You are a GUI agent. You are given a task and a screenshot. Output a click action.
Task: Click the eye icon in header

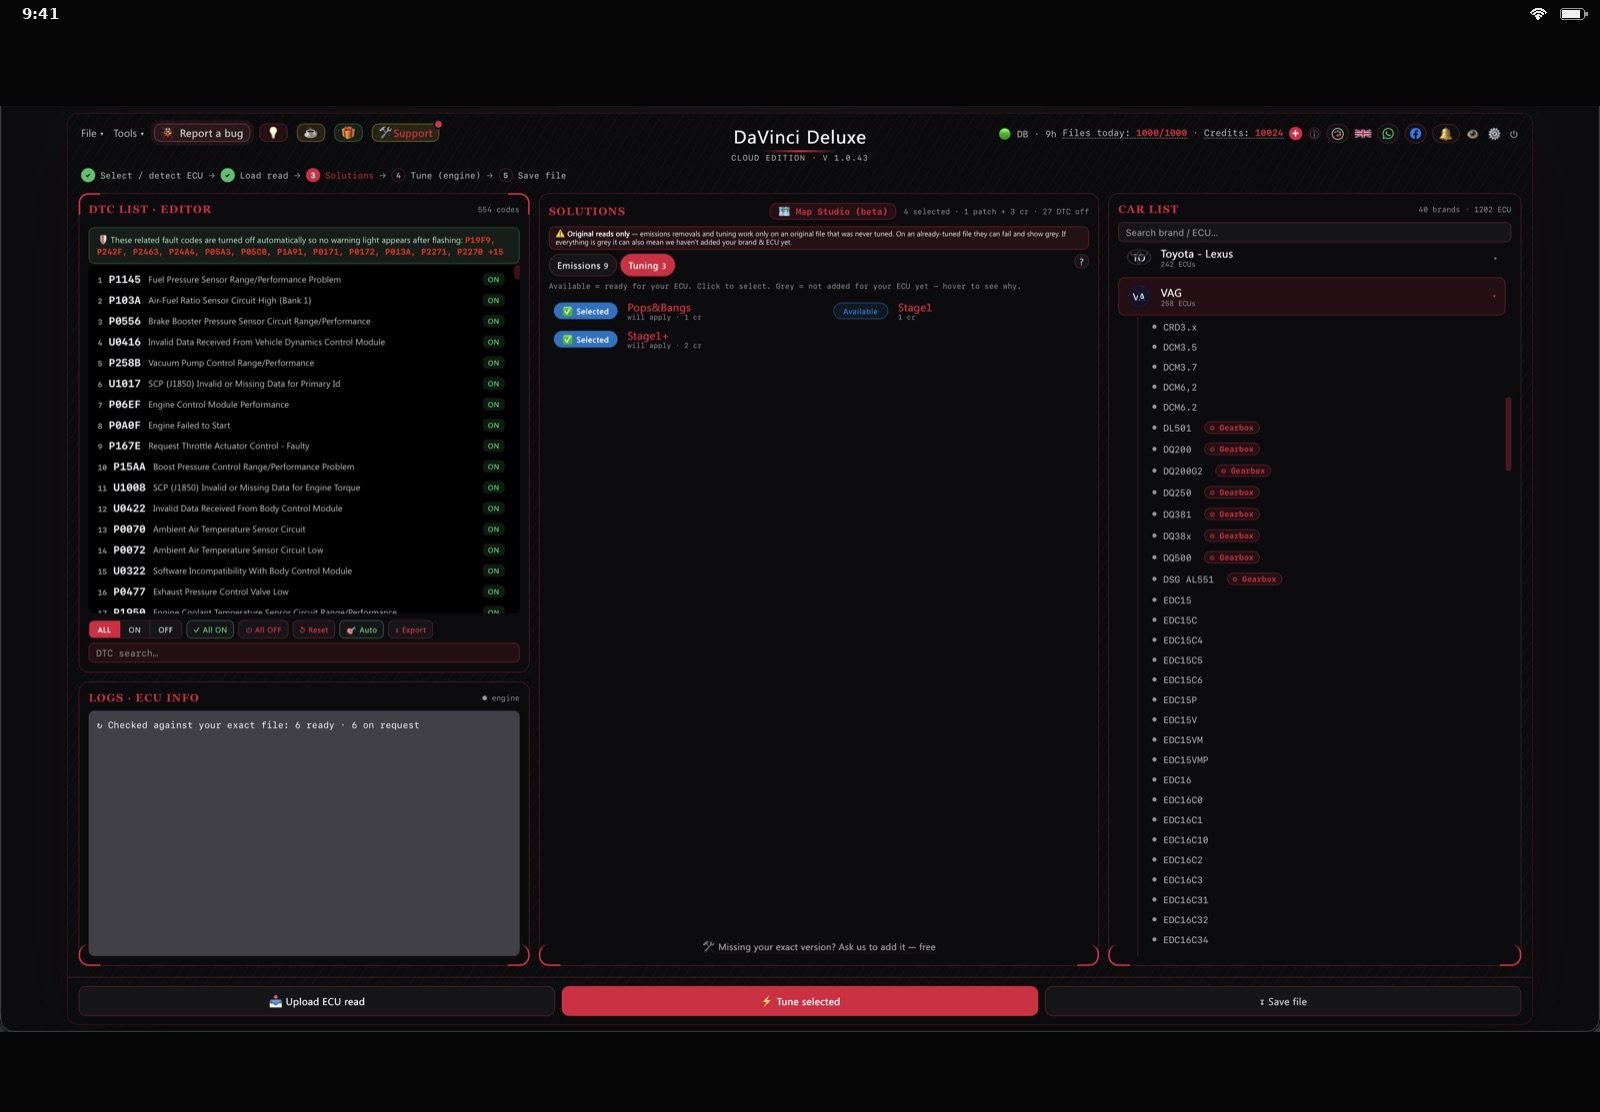[x=1472, y=133]
